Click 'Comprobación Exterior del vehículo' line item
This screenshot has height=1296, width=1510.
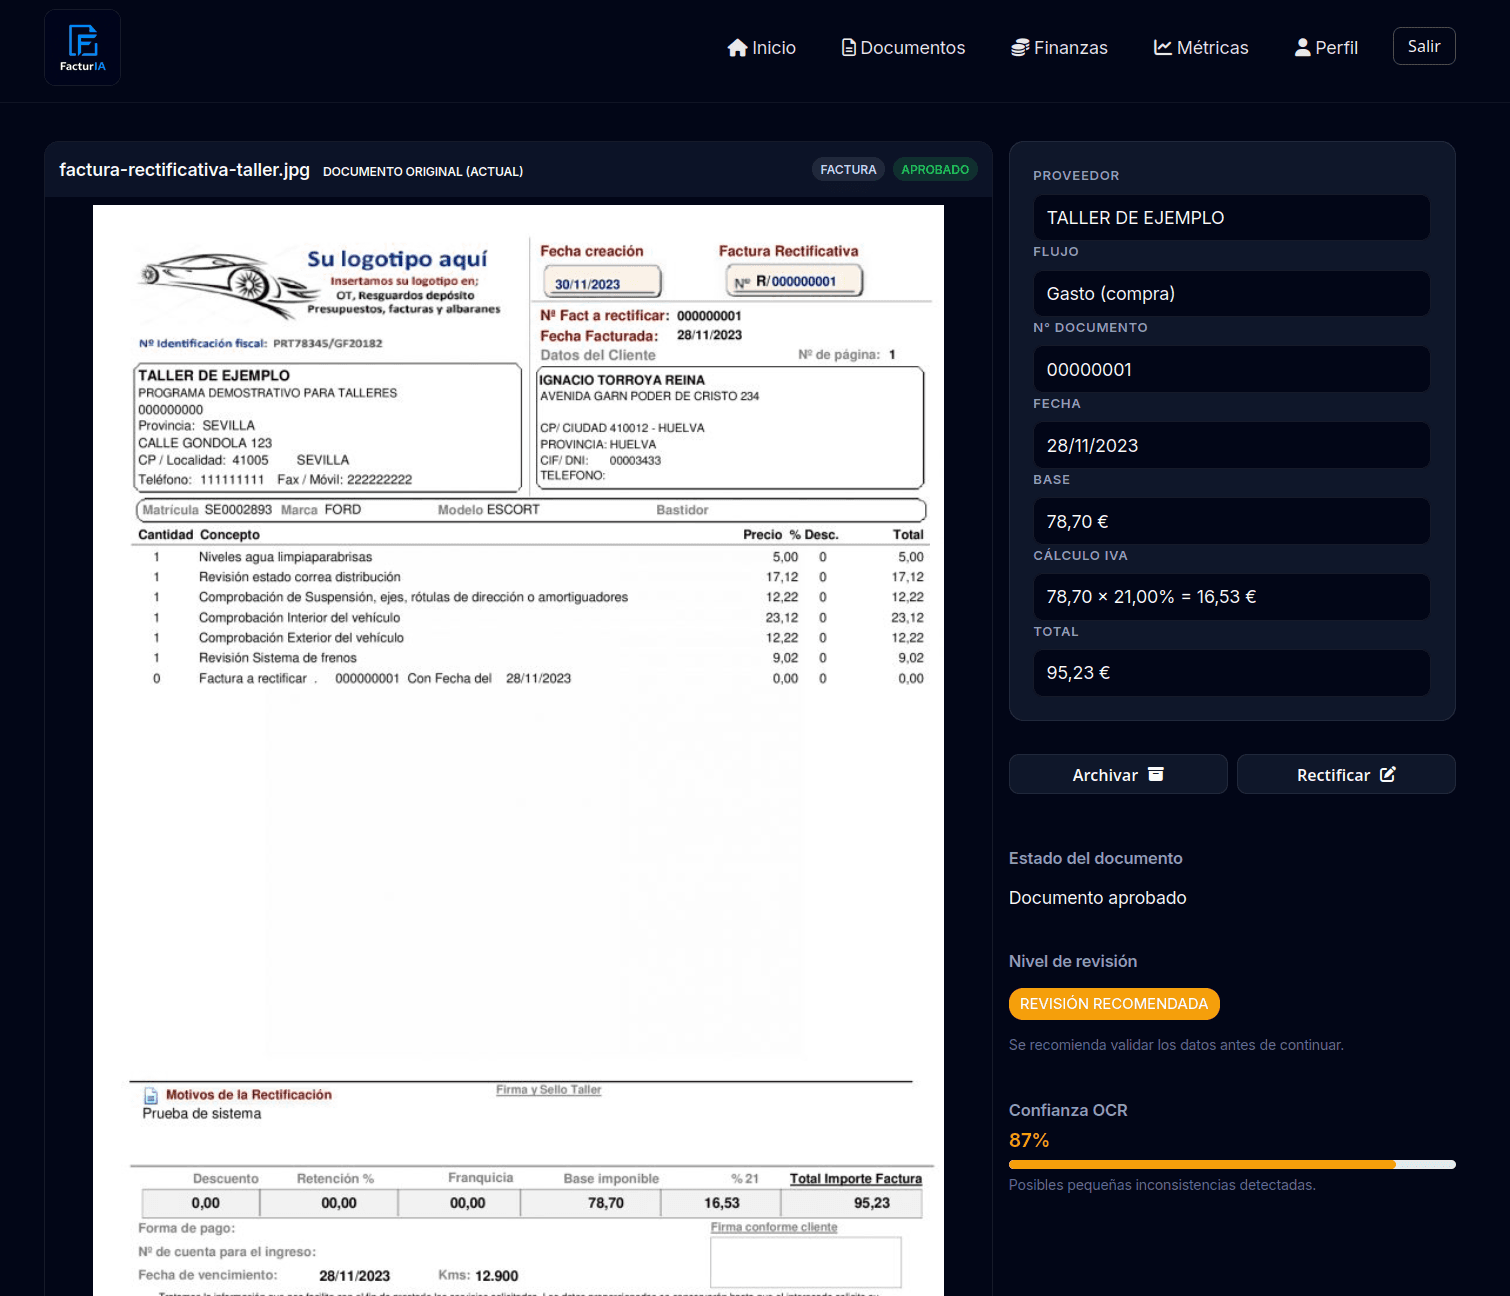(301, 638)
